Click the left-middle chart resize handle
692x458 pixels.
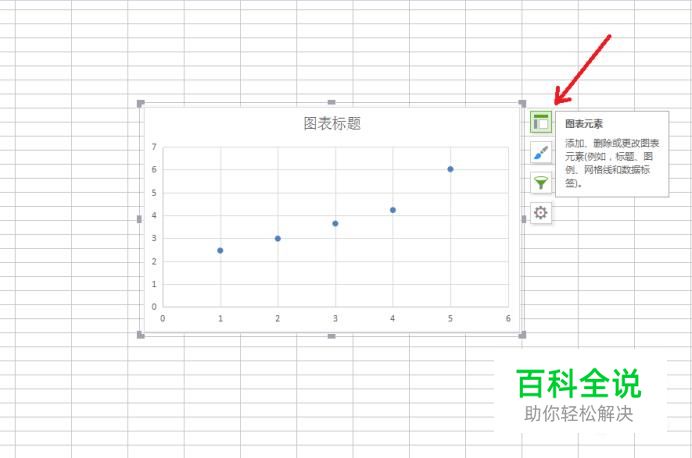pos(139,219)
